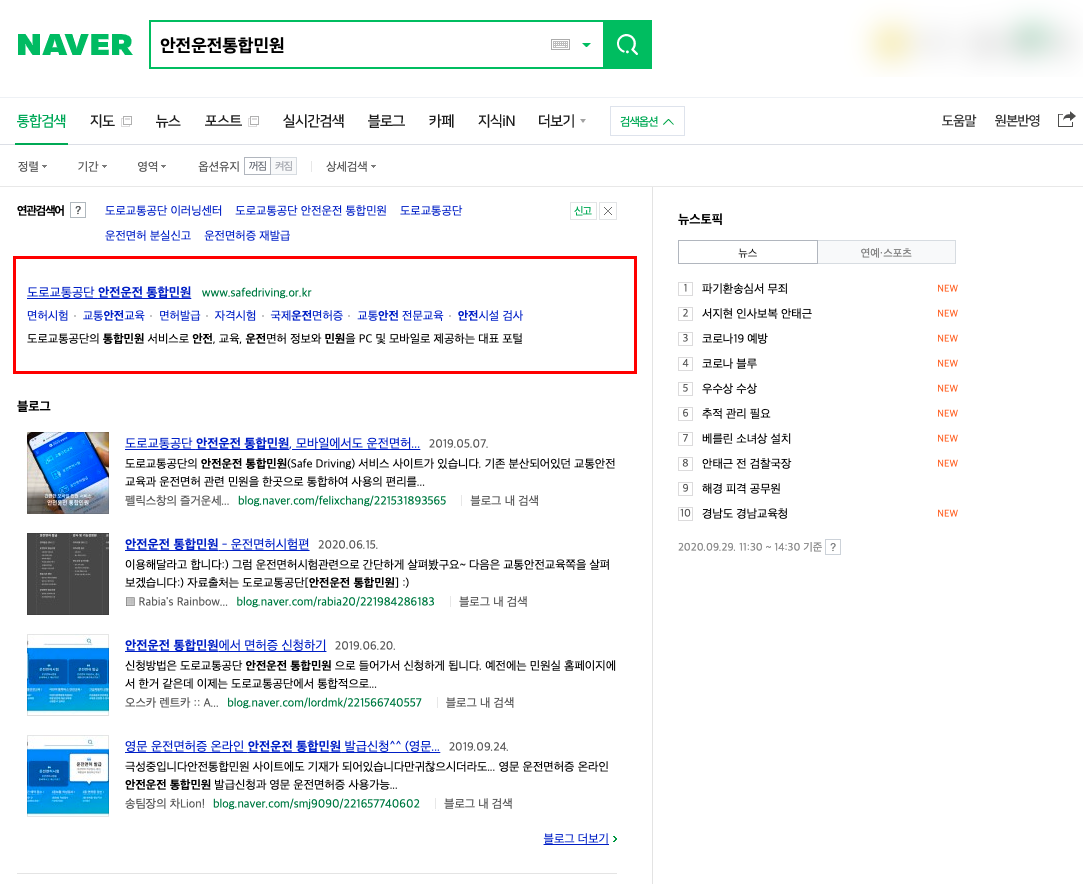Click the www.safedriving.or.kr URL
Screen dimensions: 1083x884
[x=256, y=293]
